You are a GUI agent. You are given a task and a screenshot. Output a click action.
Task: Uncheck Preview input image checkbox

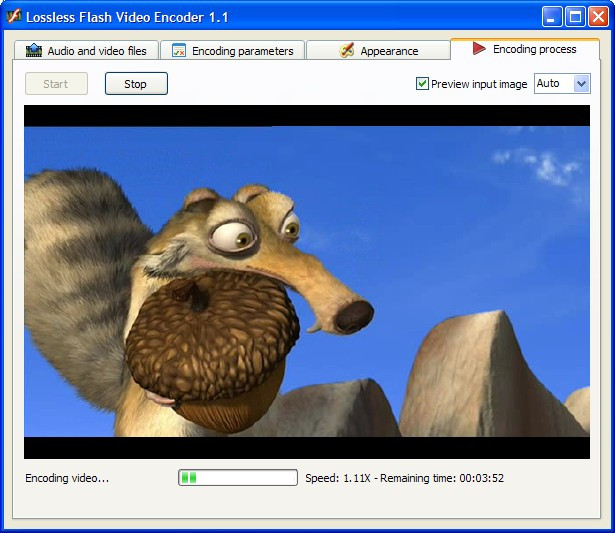tap(422, 84)
